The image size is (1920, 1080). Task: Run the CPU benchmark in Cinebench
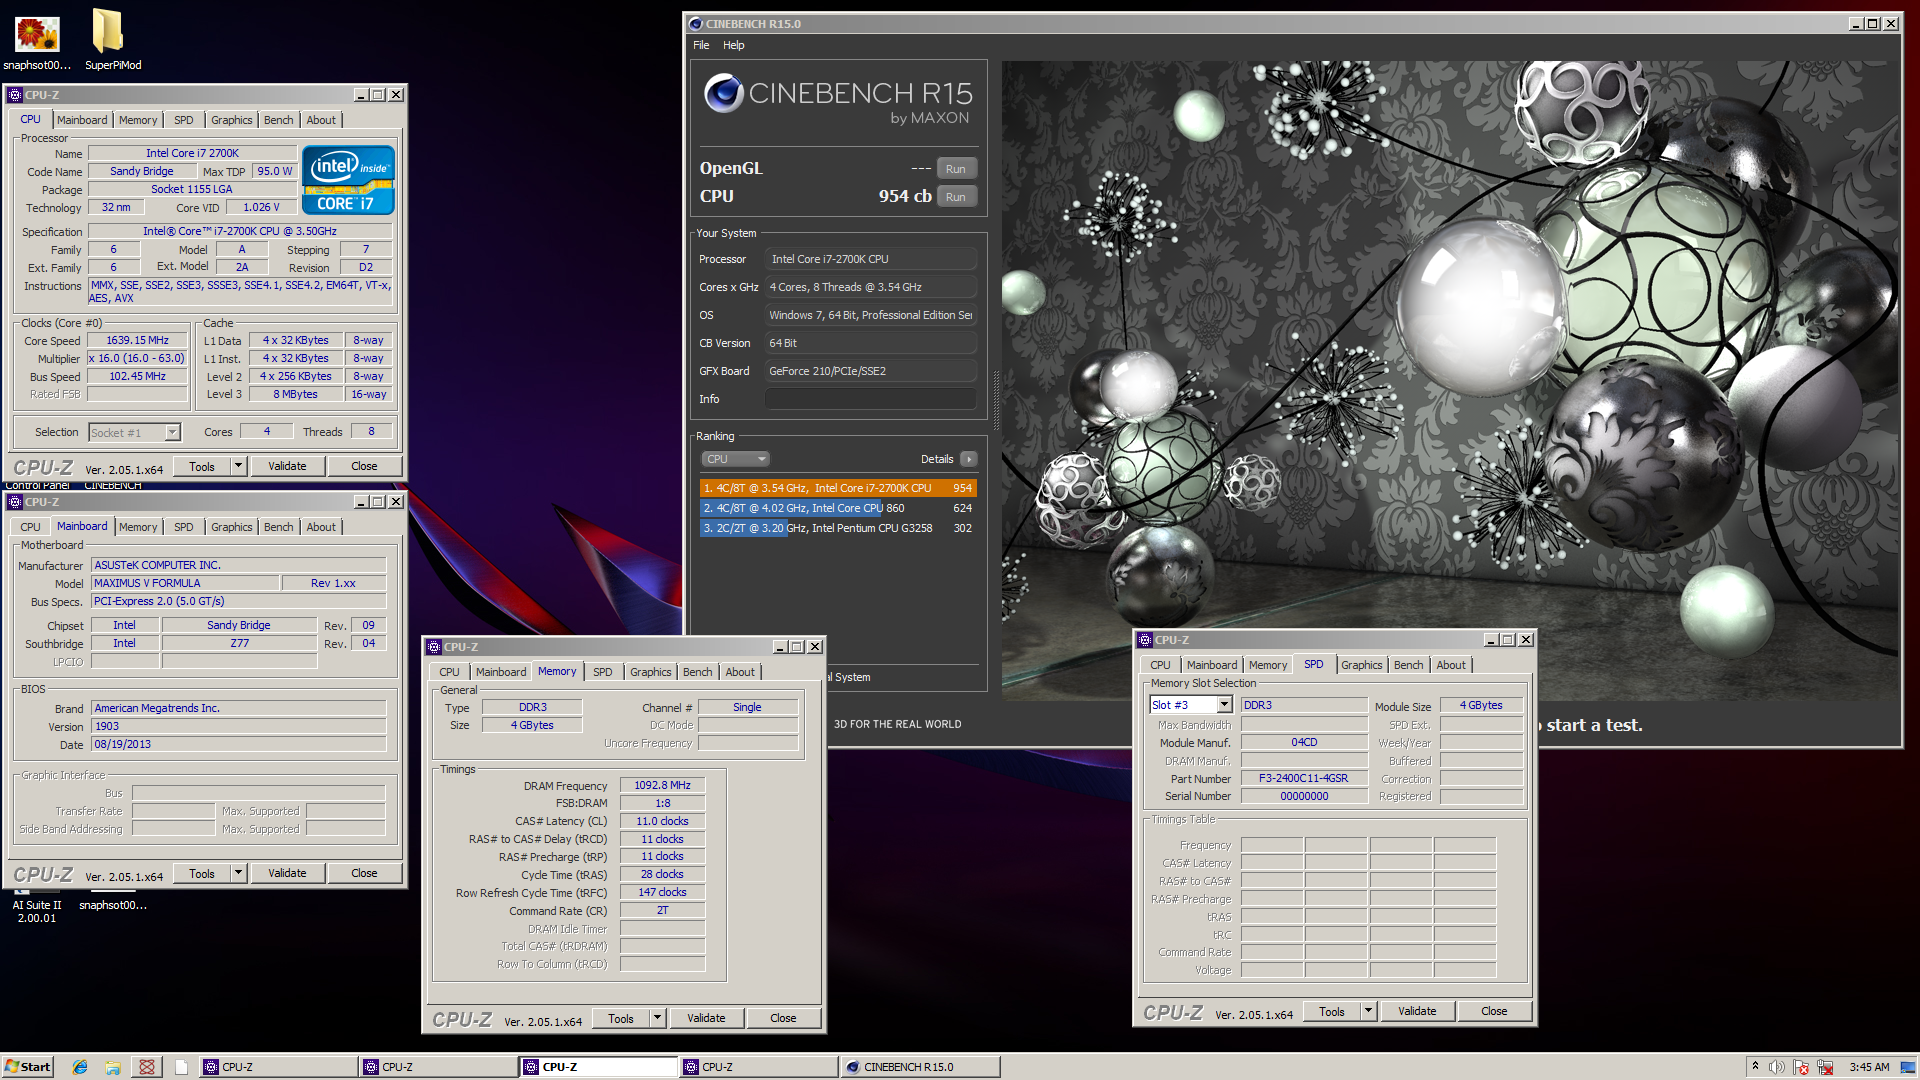point(956,197)
